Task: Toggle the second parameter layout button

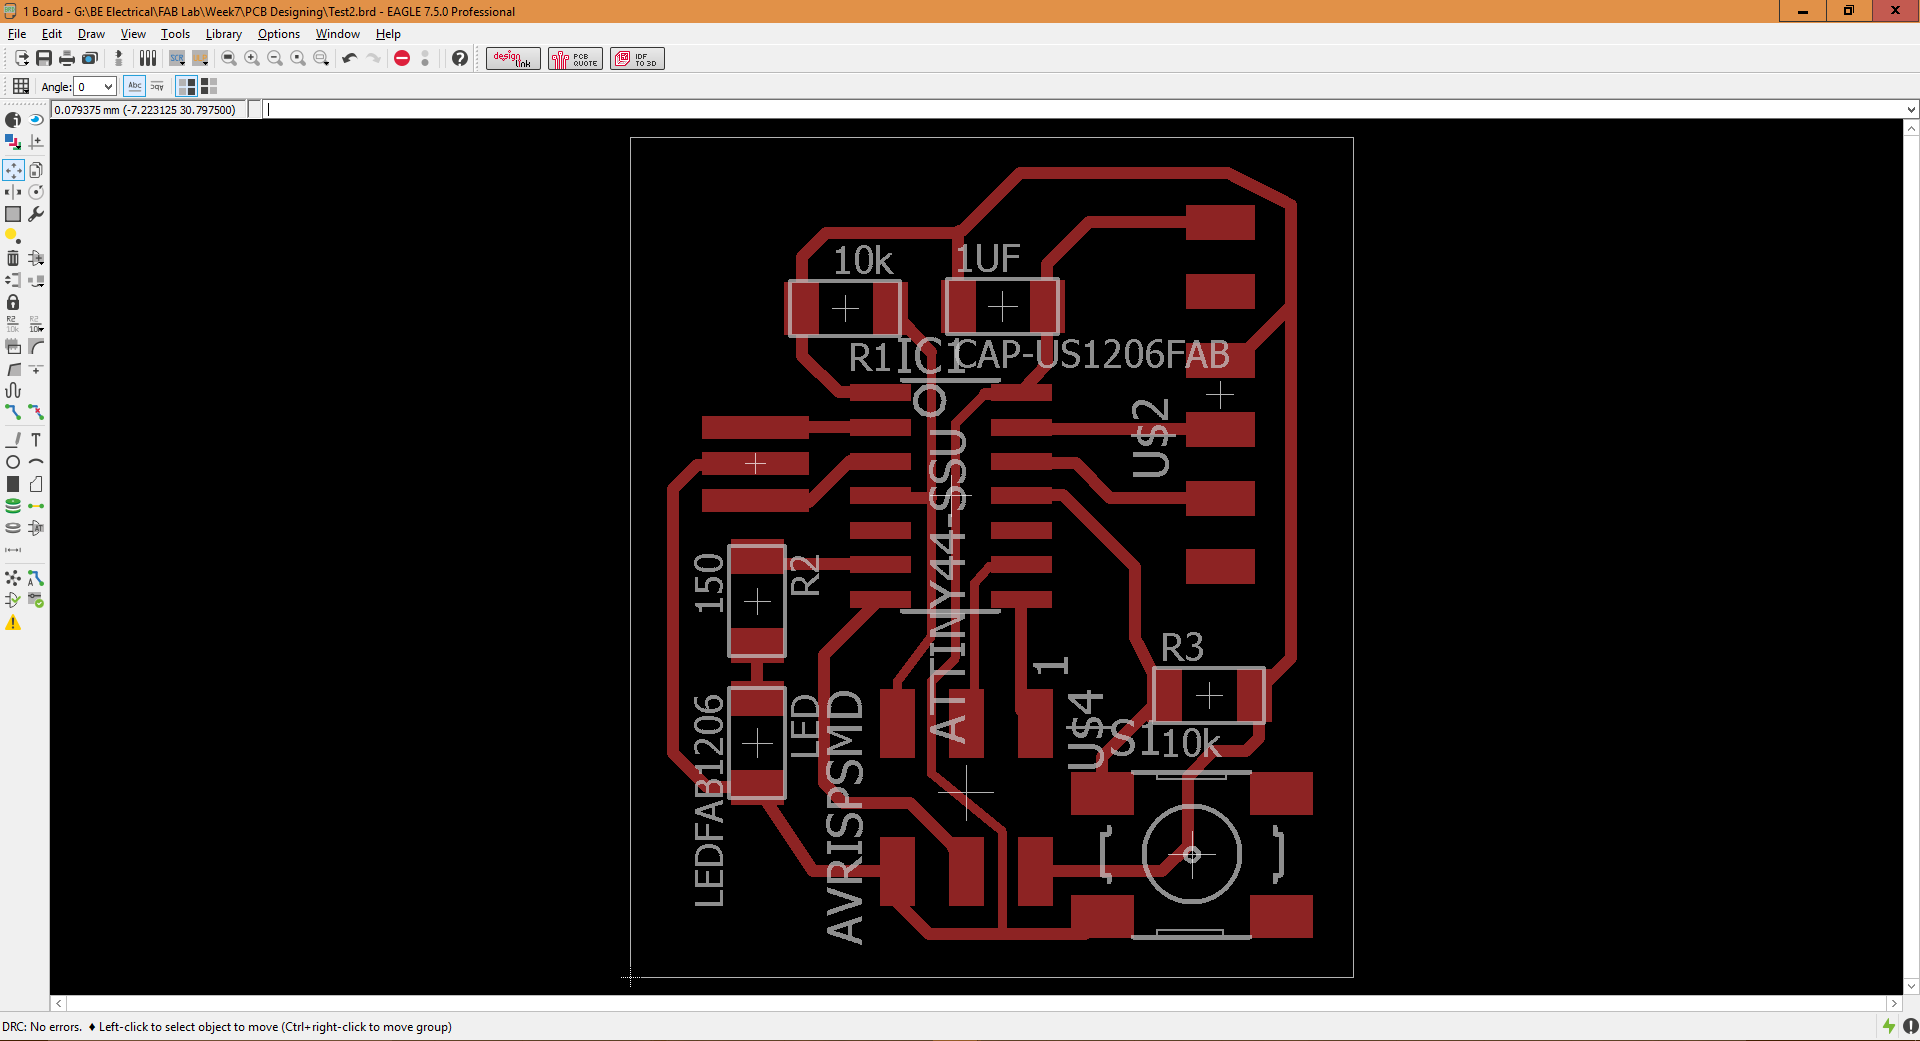Action: 209,87
